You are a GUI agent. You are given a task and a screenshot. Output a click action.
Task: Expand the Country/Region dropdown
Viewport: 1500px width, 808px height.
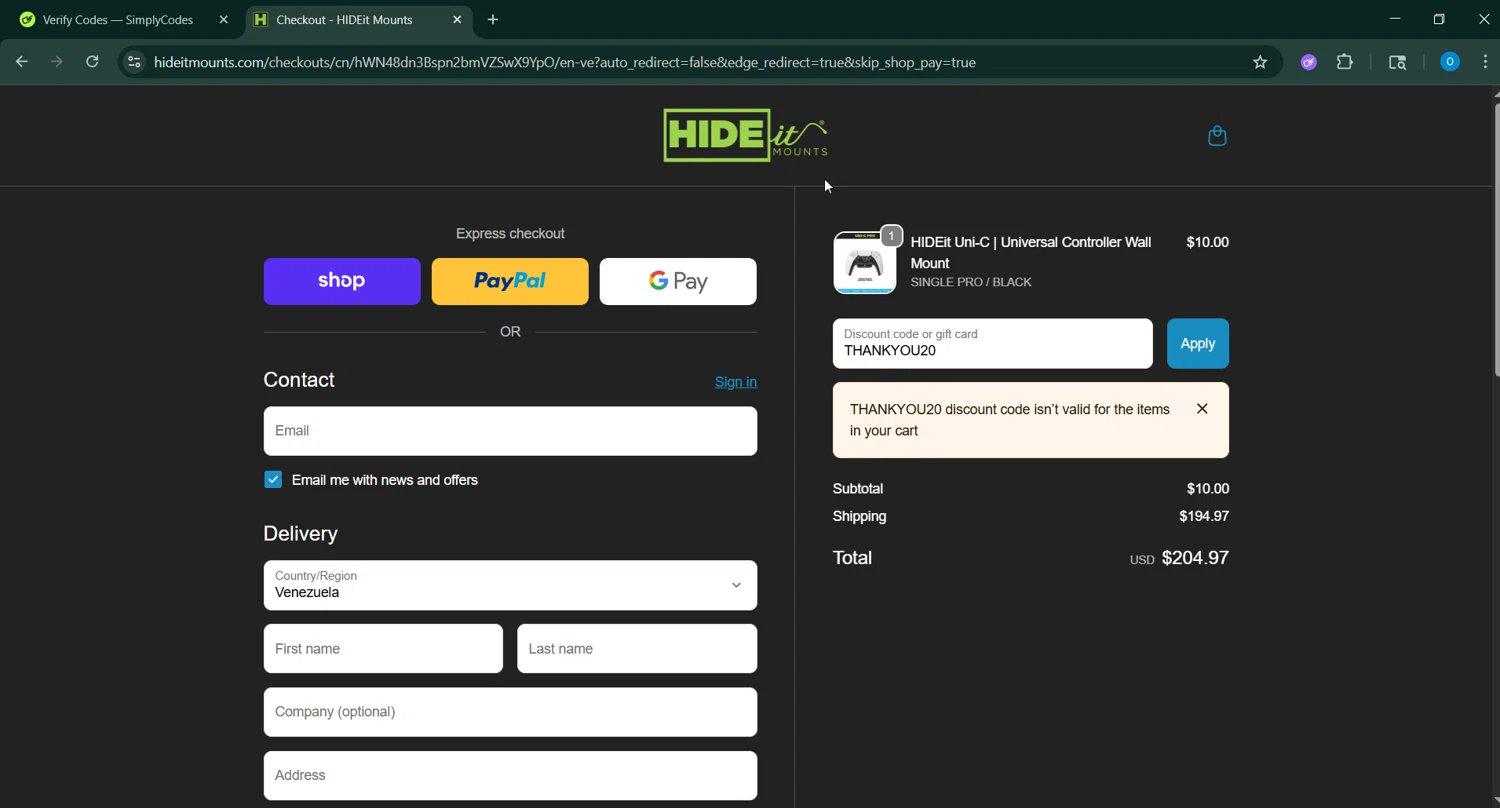pos(510,585)
